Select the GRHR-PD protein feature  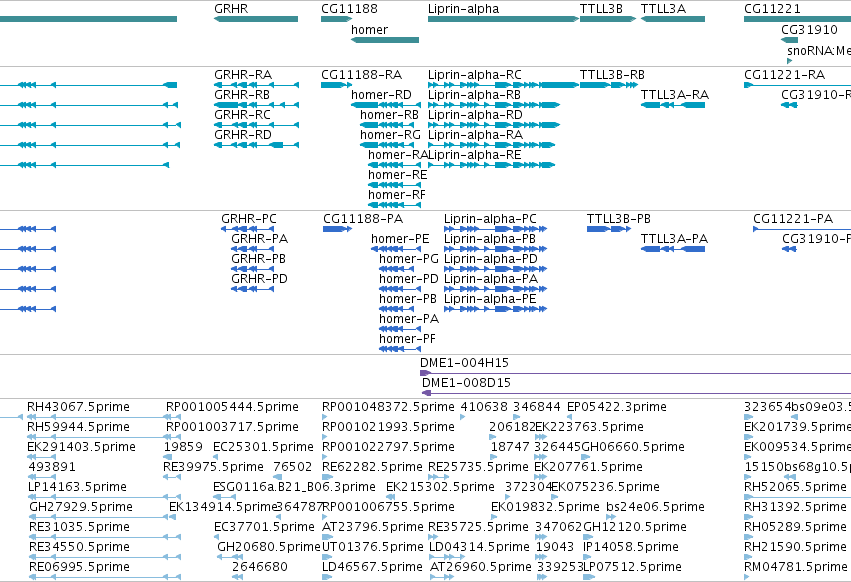tap(252, 289)
